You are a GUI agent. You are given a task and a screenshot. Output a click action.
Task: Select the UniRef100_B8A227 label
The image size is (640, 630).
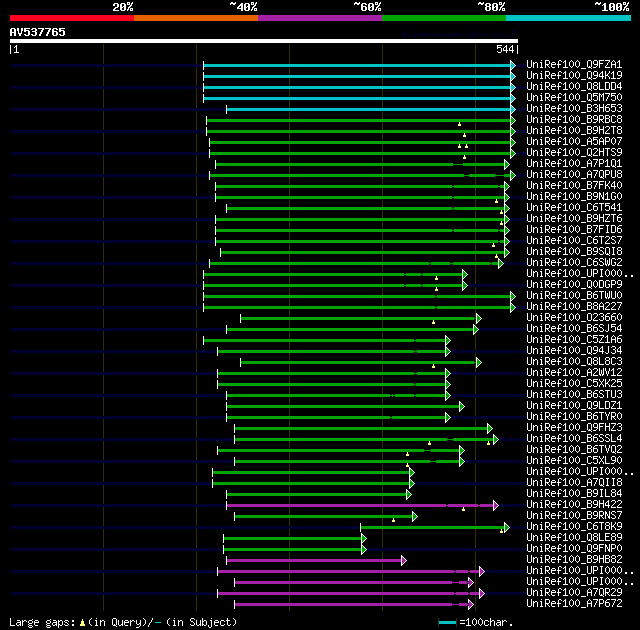(574, 307)
